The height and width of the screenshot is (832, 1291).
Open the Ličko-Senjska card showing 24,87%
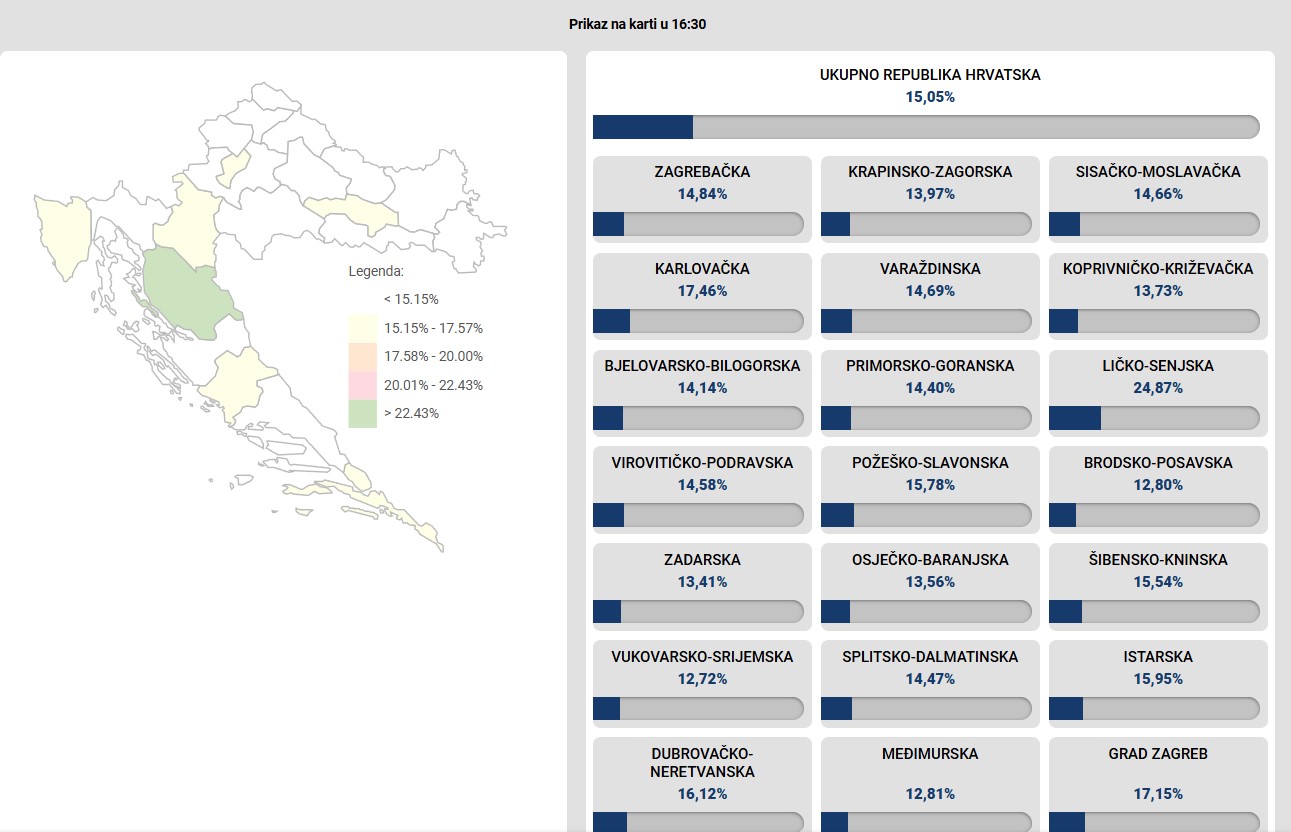(x=1158, y=393)
